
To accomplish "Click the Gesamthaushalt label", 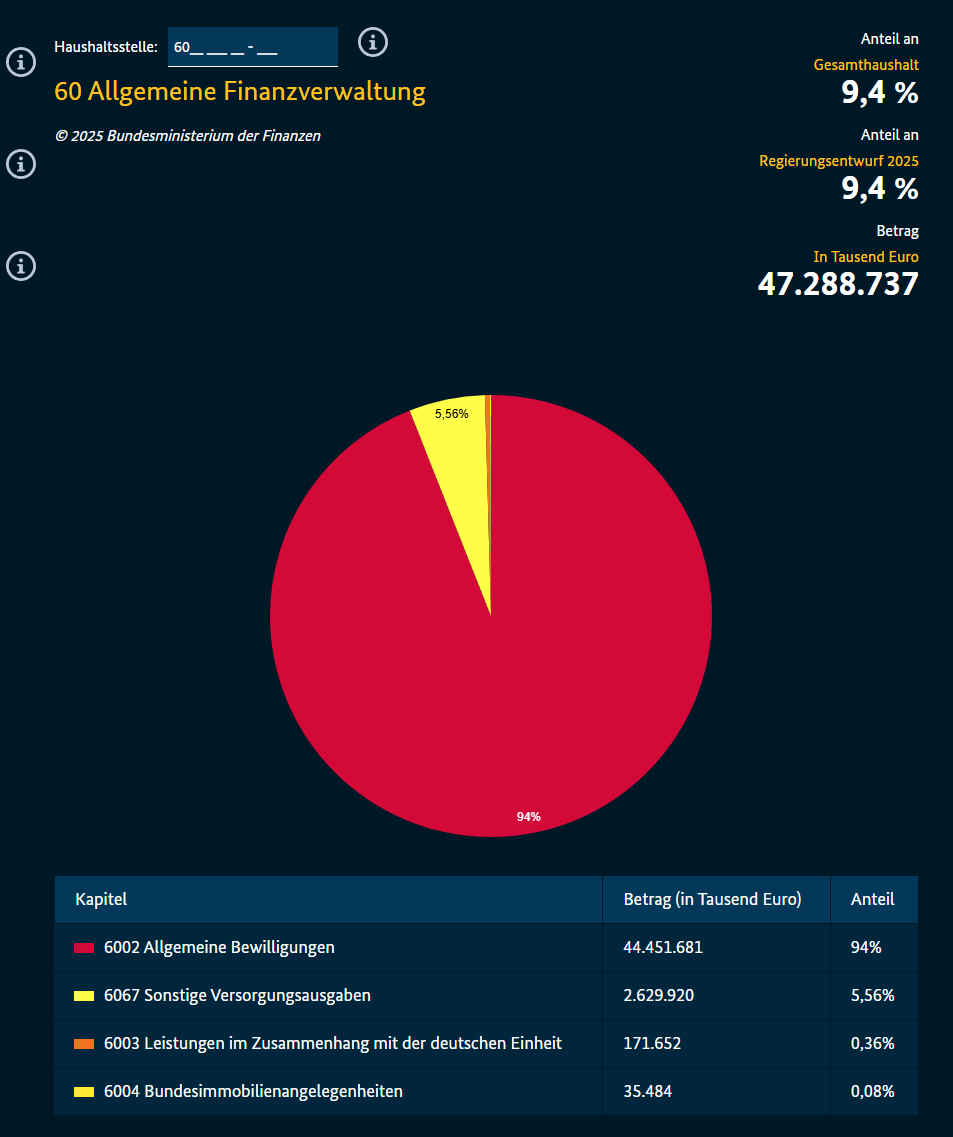I will [866, 65].
